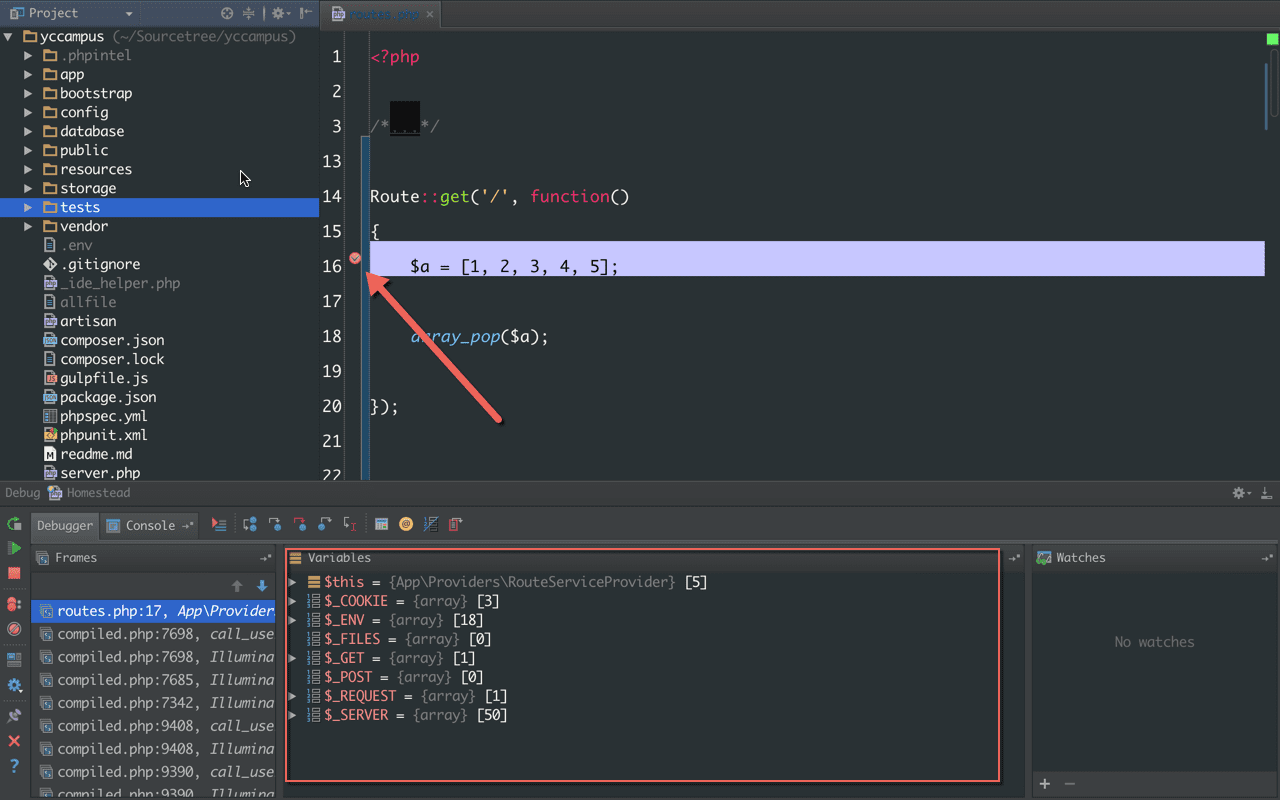Resume the program with the green play icon
The width and height of the screenshot is (1280, 800).
(14, 549)
